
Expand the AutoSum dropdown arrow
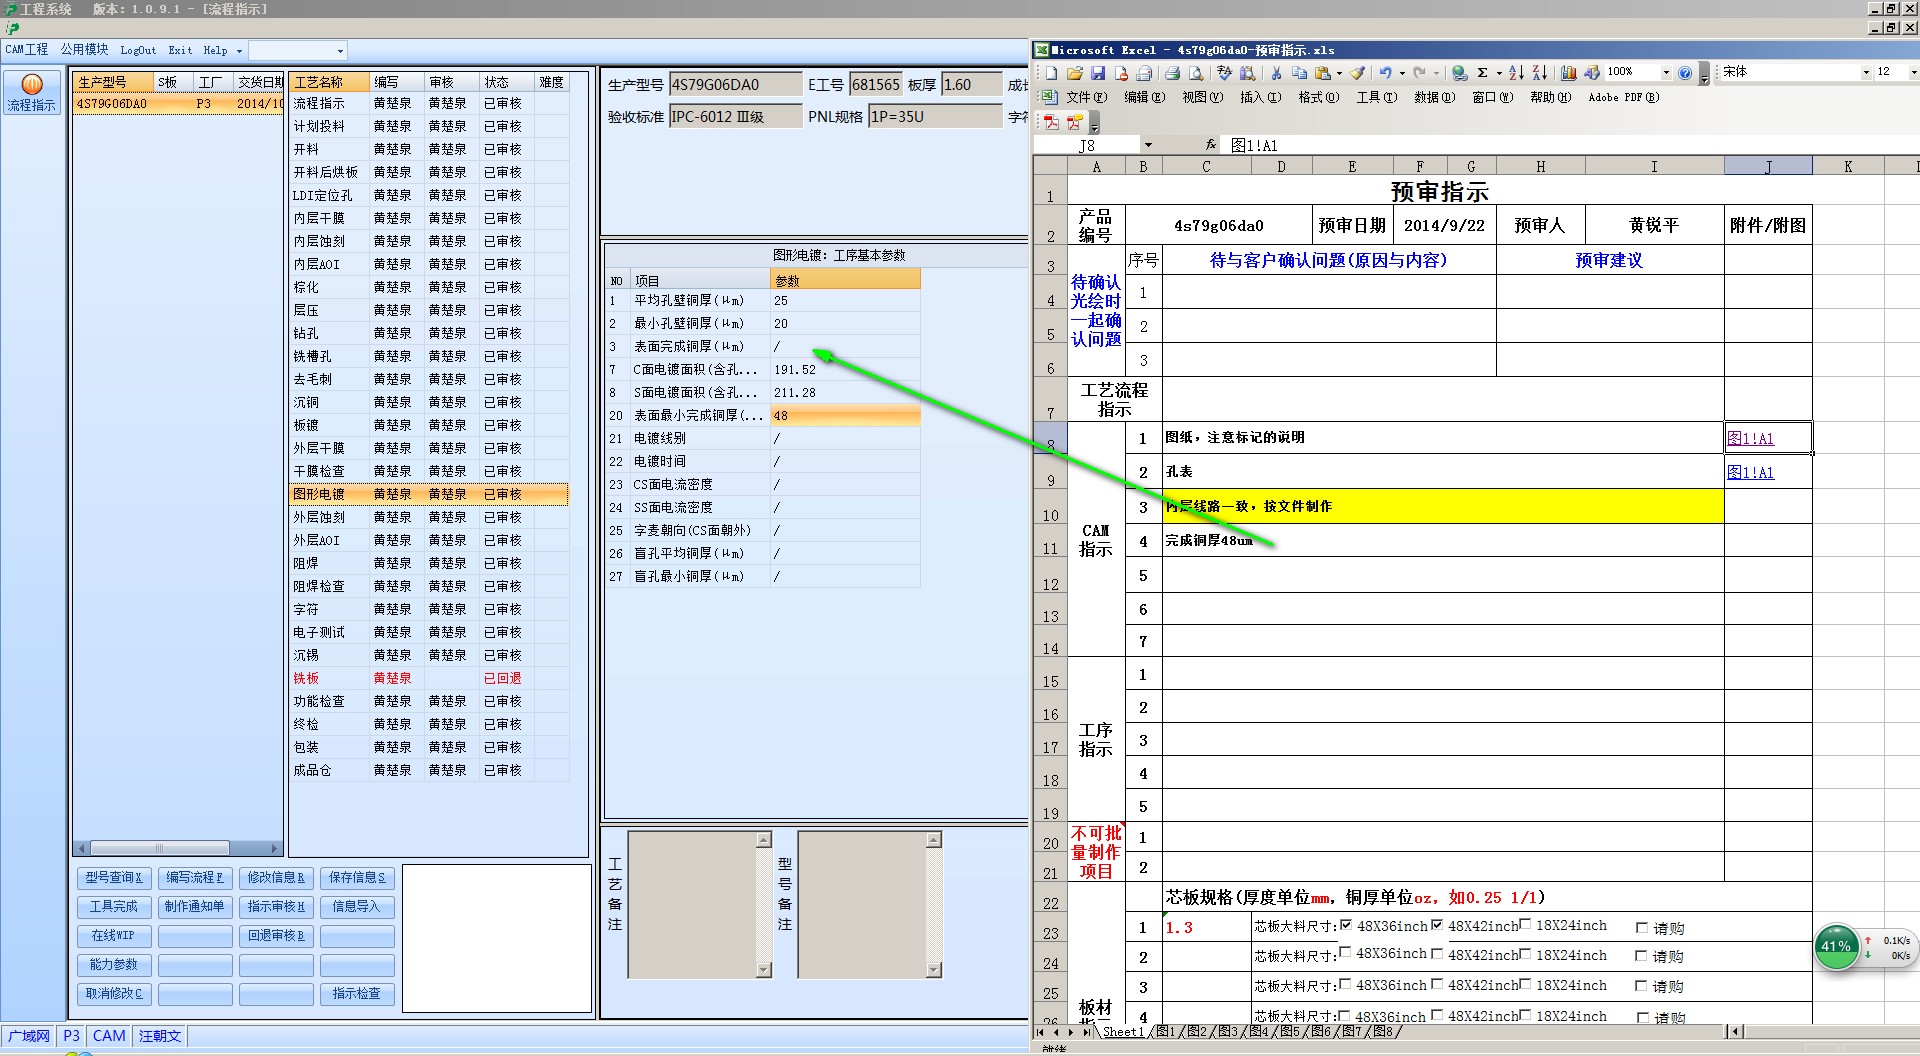point(1499,73)
